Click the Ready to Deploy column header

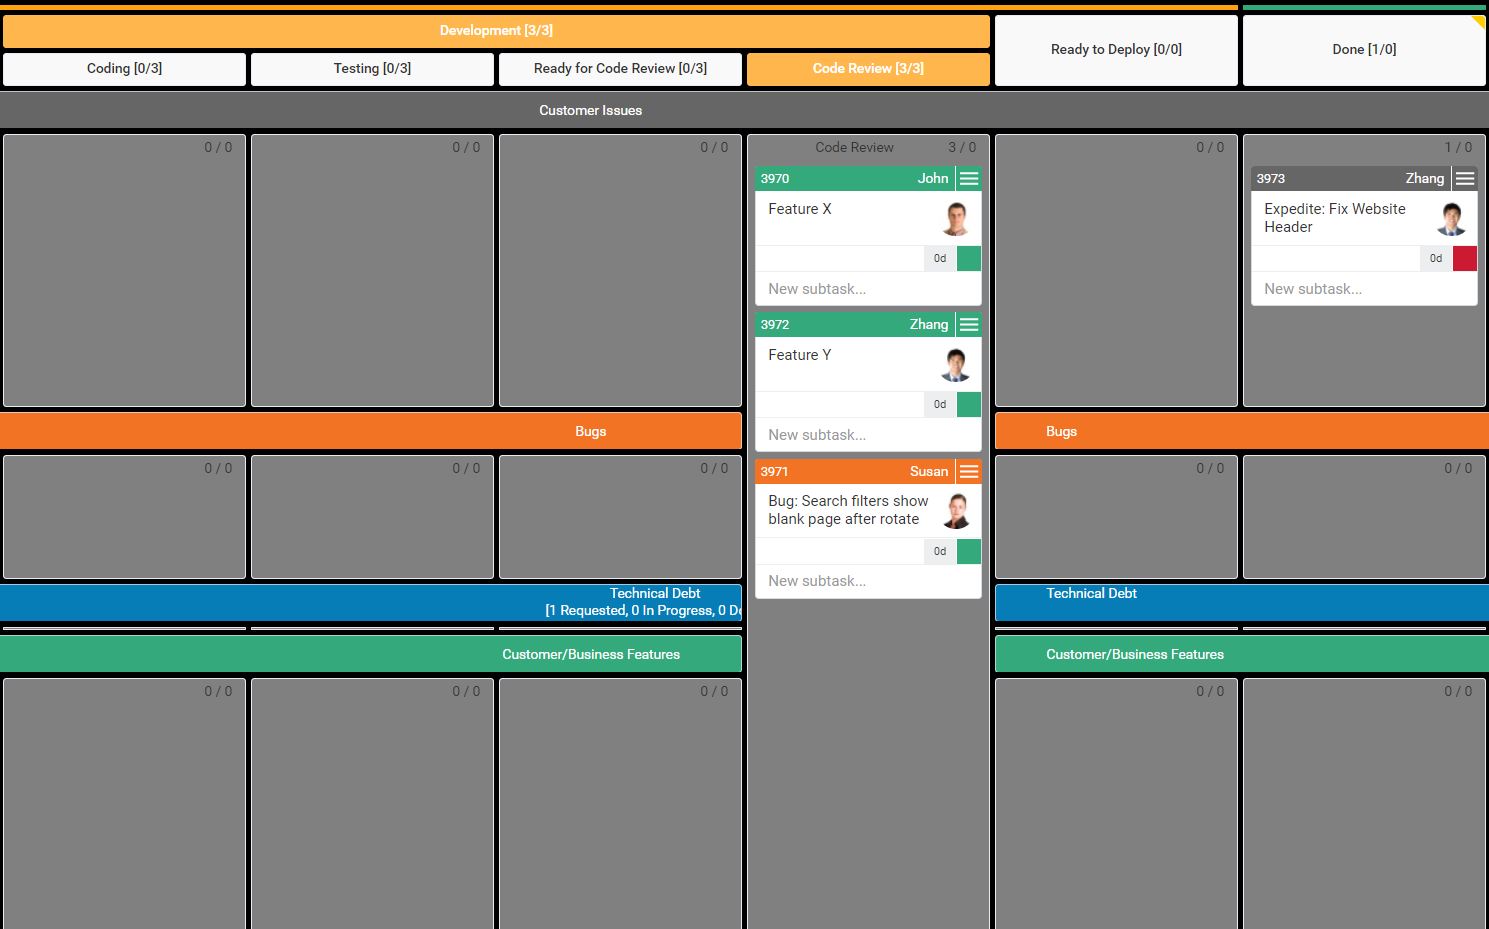1116,49
